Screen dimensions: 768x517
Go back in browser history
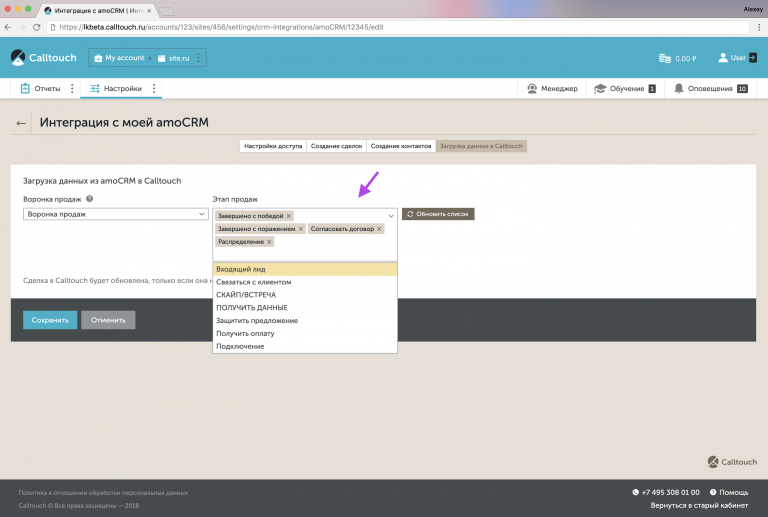pos(8,27)
